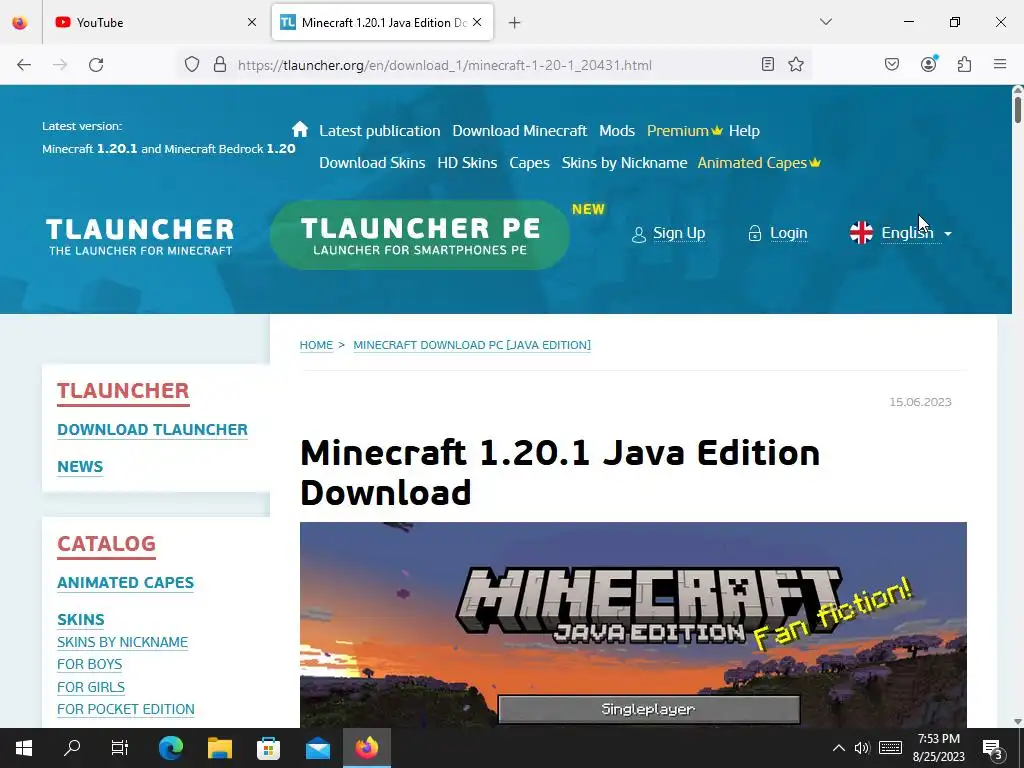Reload the current page
Image resolution: width=1024 pixels, height=768 pixels.
pos(96,65)
